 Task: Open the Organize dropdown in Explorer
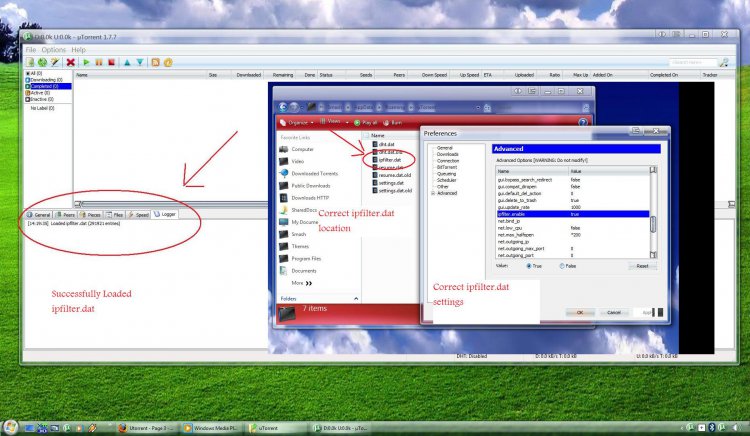coord(297,123)
